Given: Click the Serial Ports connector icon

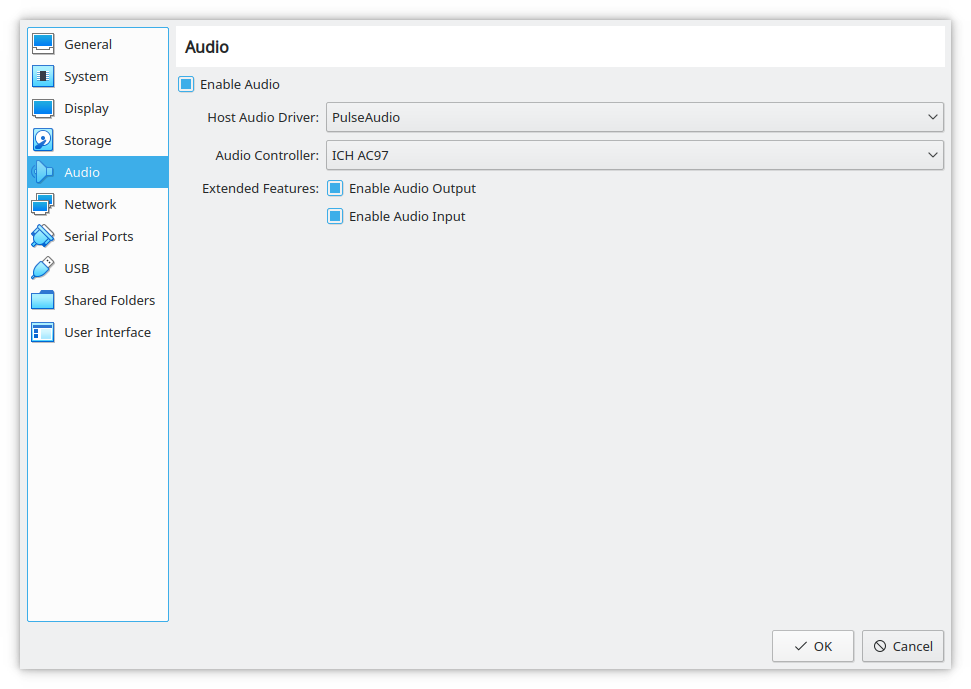Looking at the screenshot, I should (x=43, y=236).
